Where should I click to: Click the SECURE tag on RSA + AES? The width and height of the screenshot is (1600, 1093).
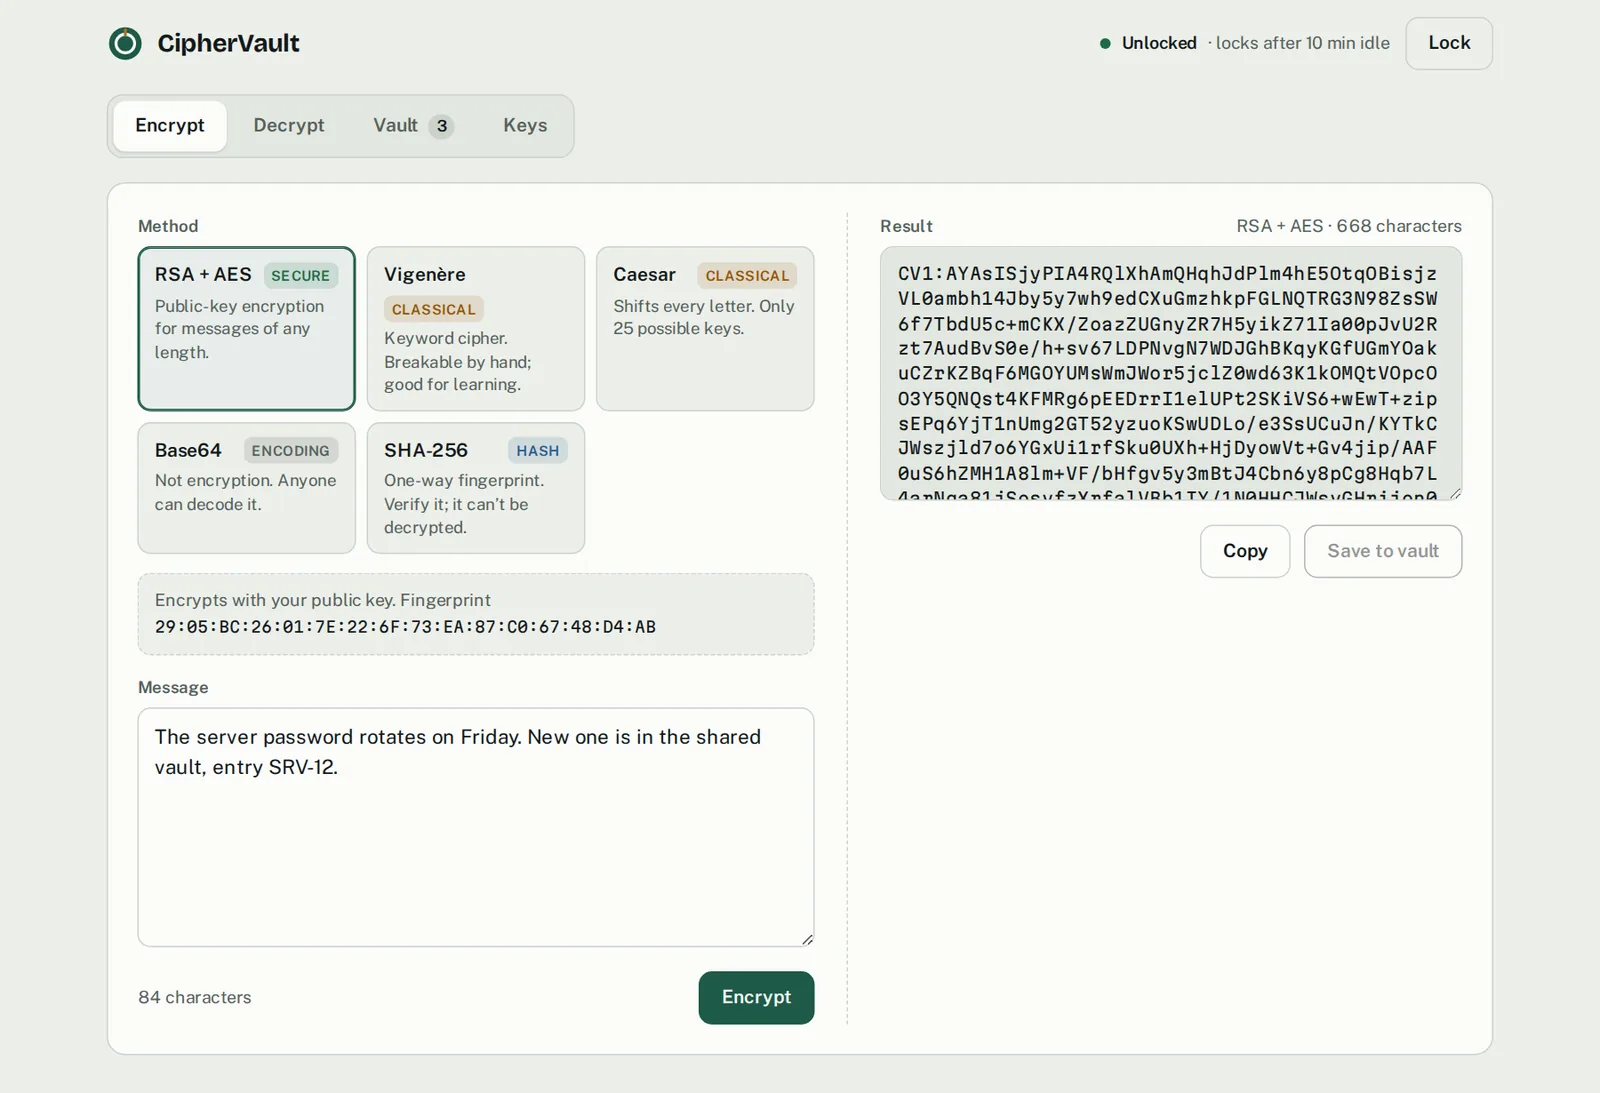(x=300, y=275)
